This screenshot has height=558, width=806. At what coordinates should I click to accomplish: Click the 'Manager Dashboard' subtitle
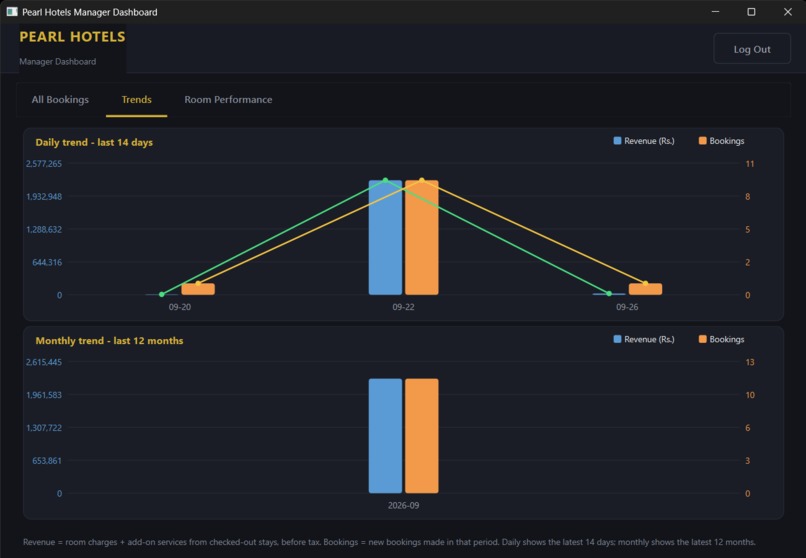pos(58,62)
